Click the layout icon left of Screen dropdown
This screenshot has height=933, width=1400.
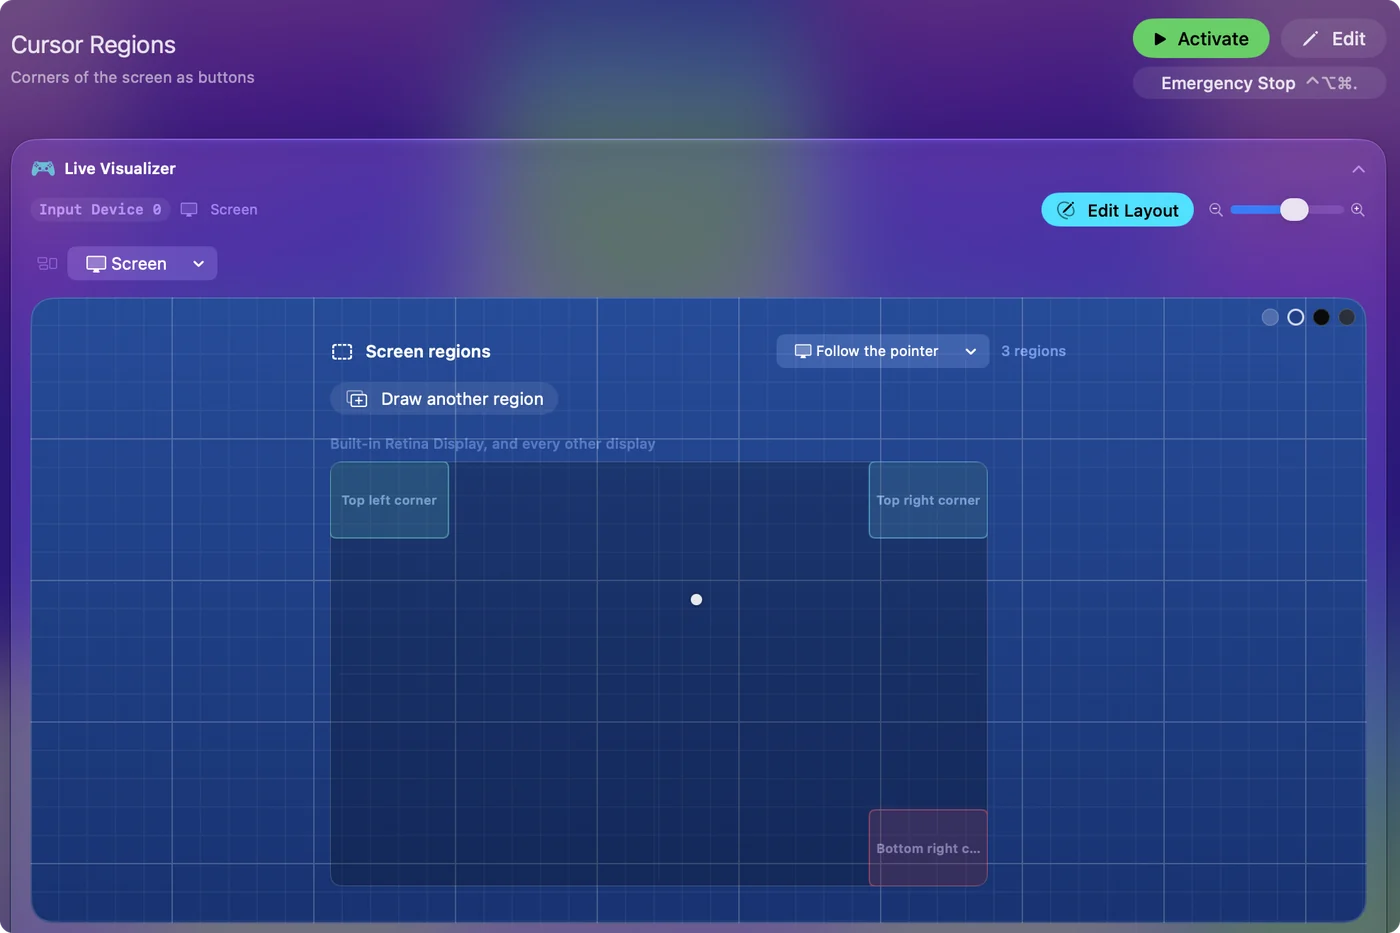[47, 264]
